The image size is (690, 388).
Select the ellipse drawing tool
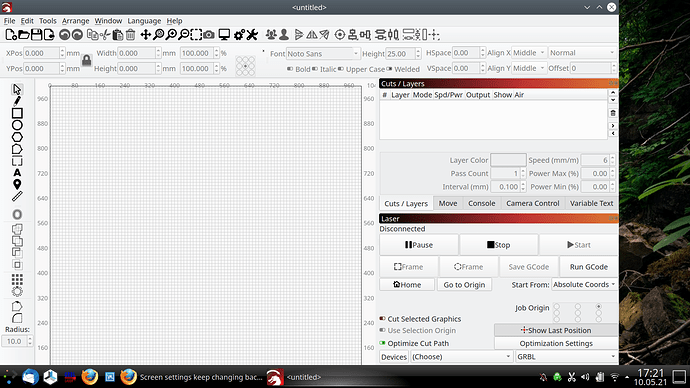[x=17, y=125]
